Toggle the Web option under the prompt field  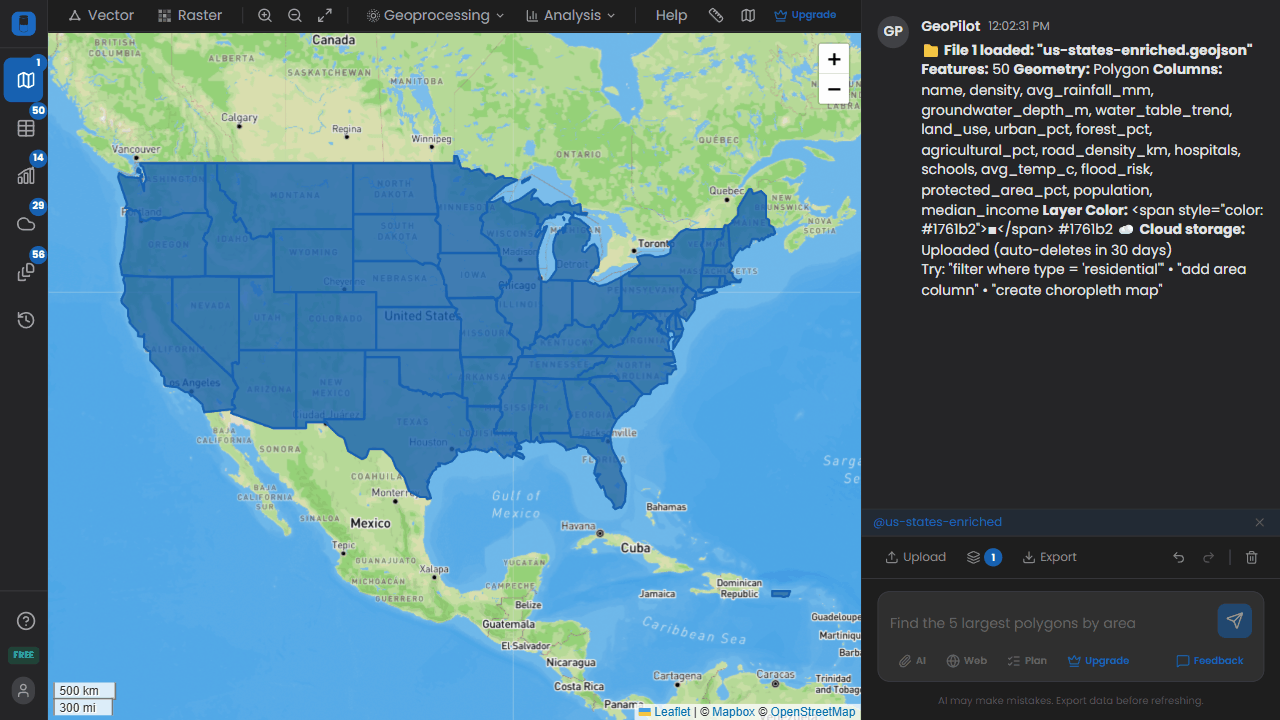point(966,661)
